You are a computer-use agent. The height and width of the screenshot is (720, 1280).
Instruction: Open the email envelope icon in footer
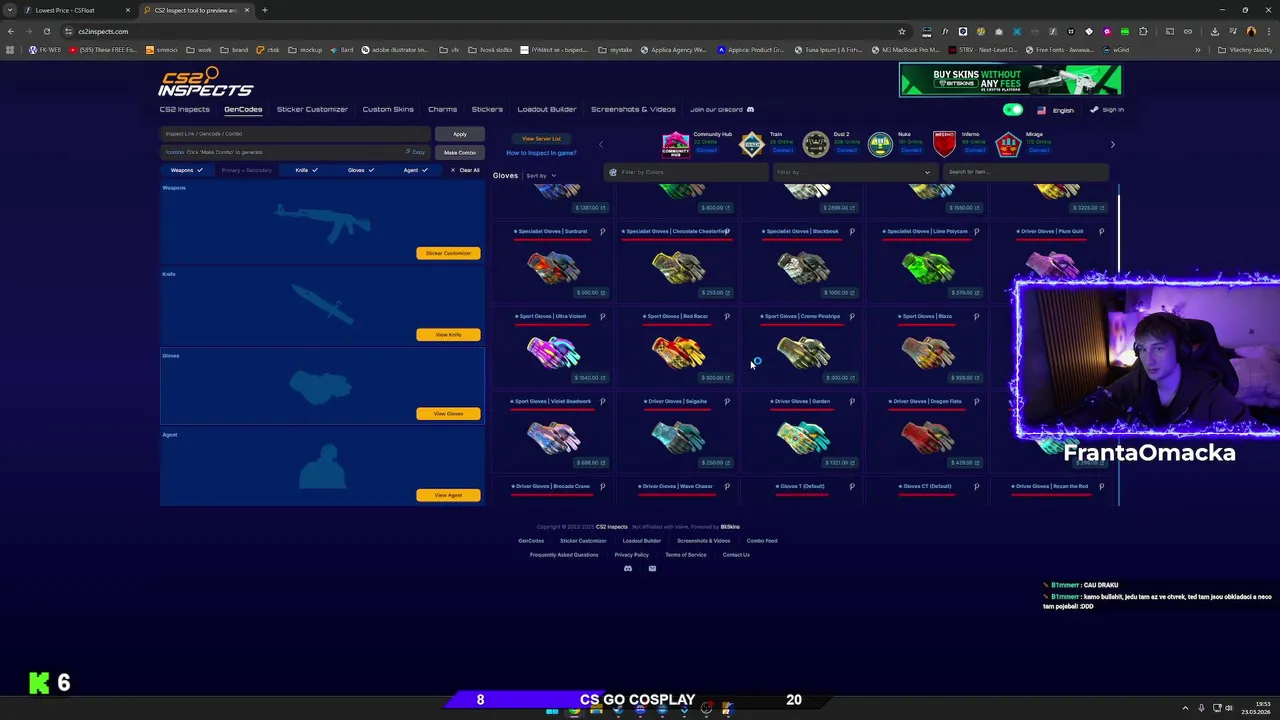point(652,568)
